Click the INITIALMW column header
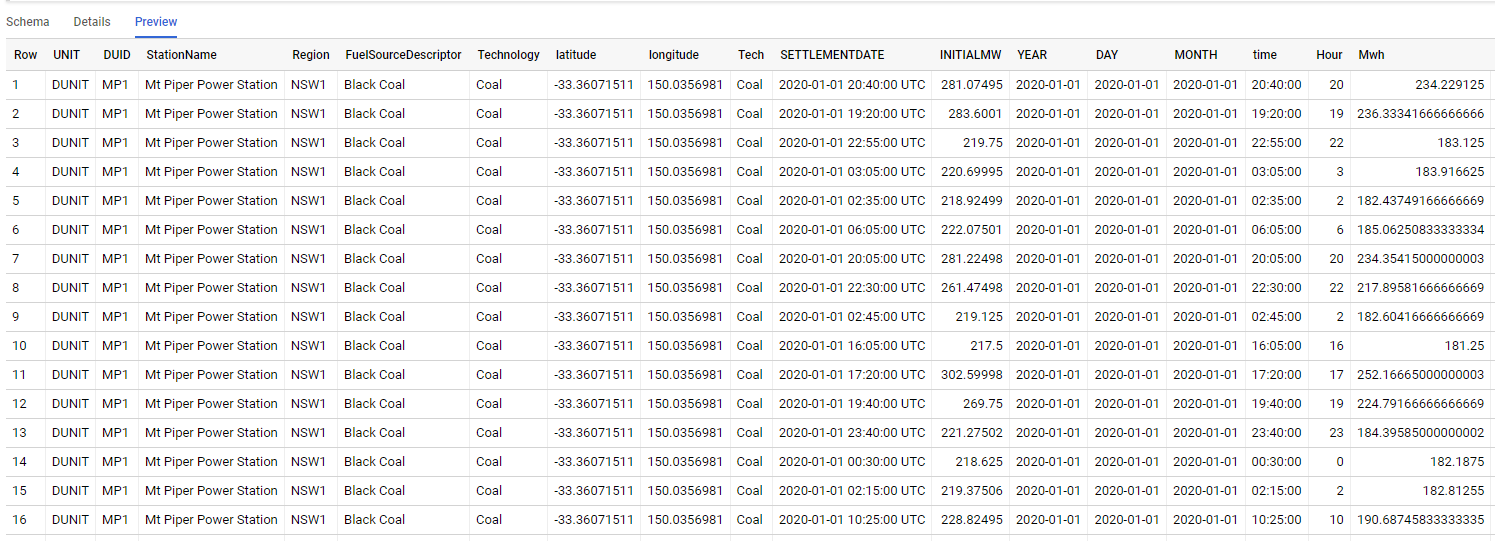This screenshot has width=1495, height=541. click(x=971, y=55)
